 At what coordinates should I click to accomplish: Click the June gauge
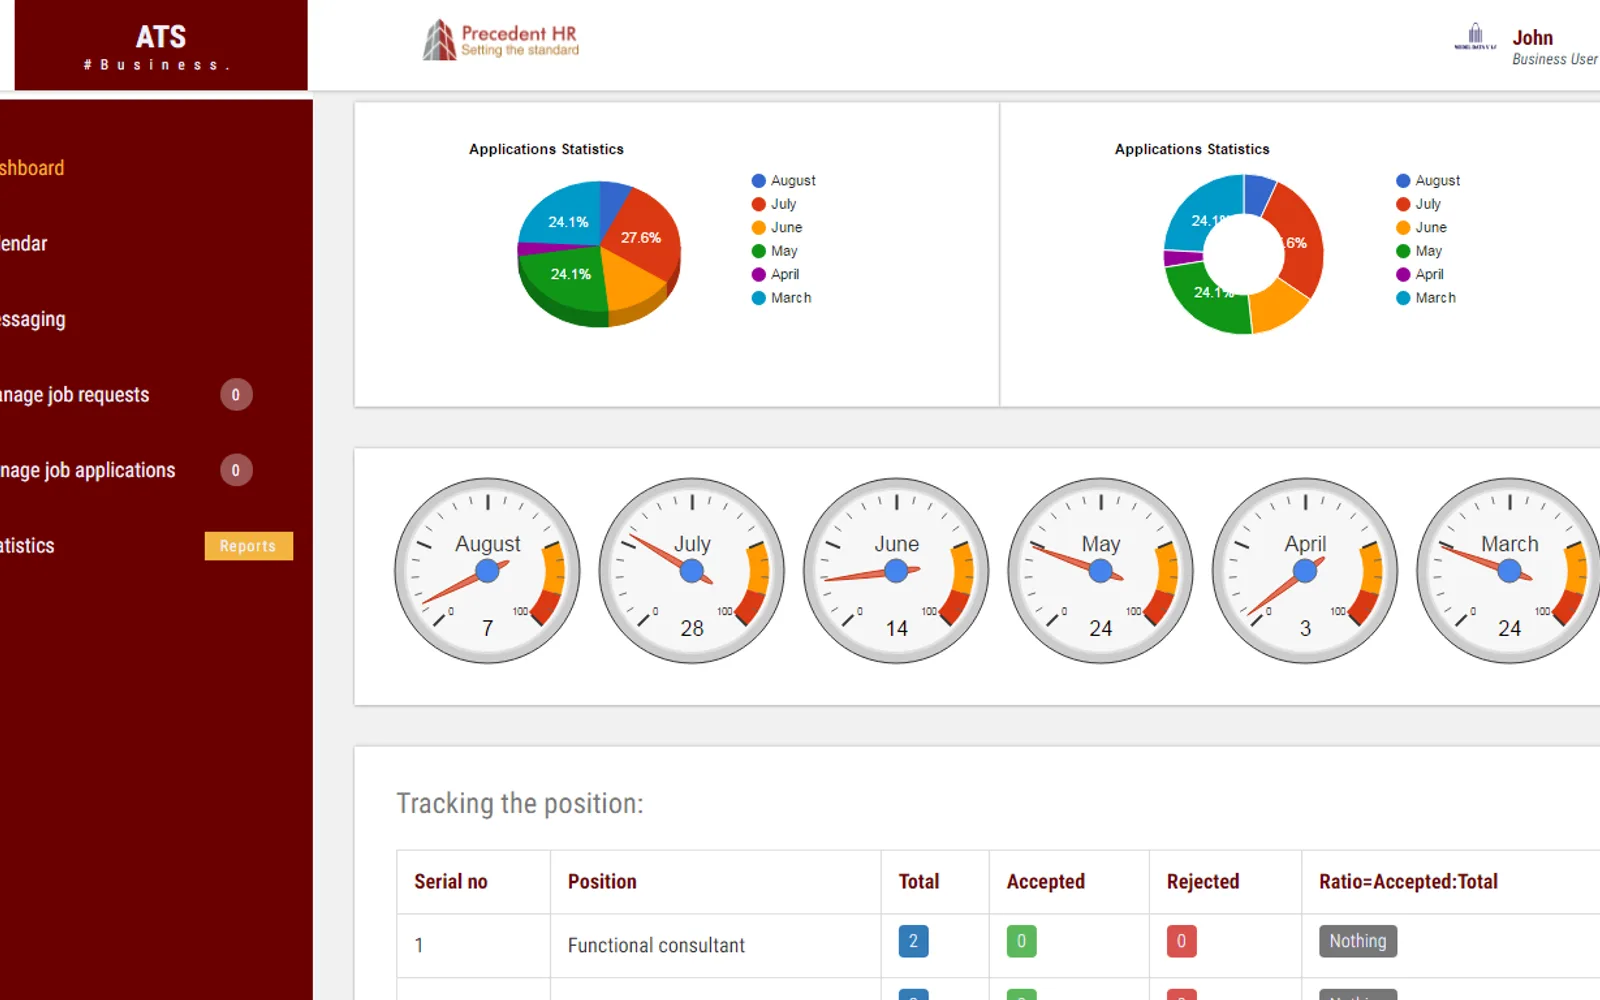896,571
